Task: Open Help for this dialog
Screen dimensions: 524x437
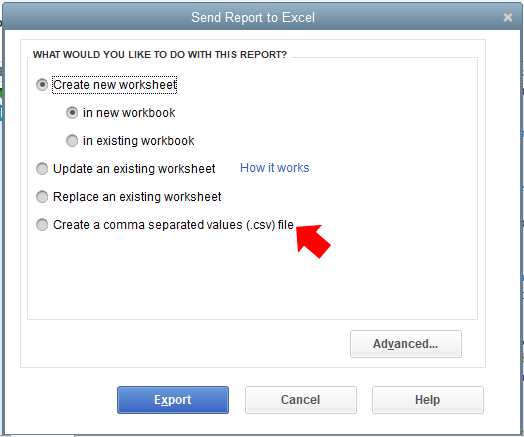Action: click(x=428, y=400)
